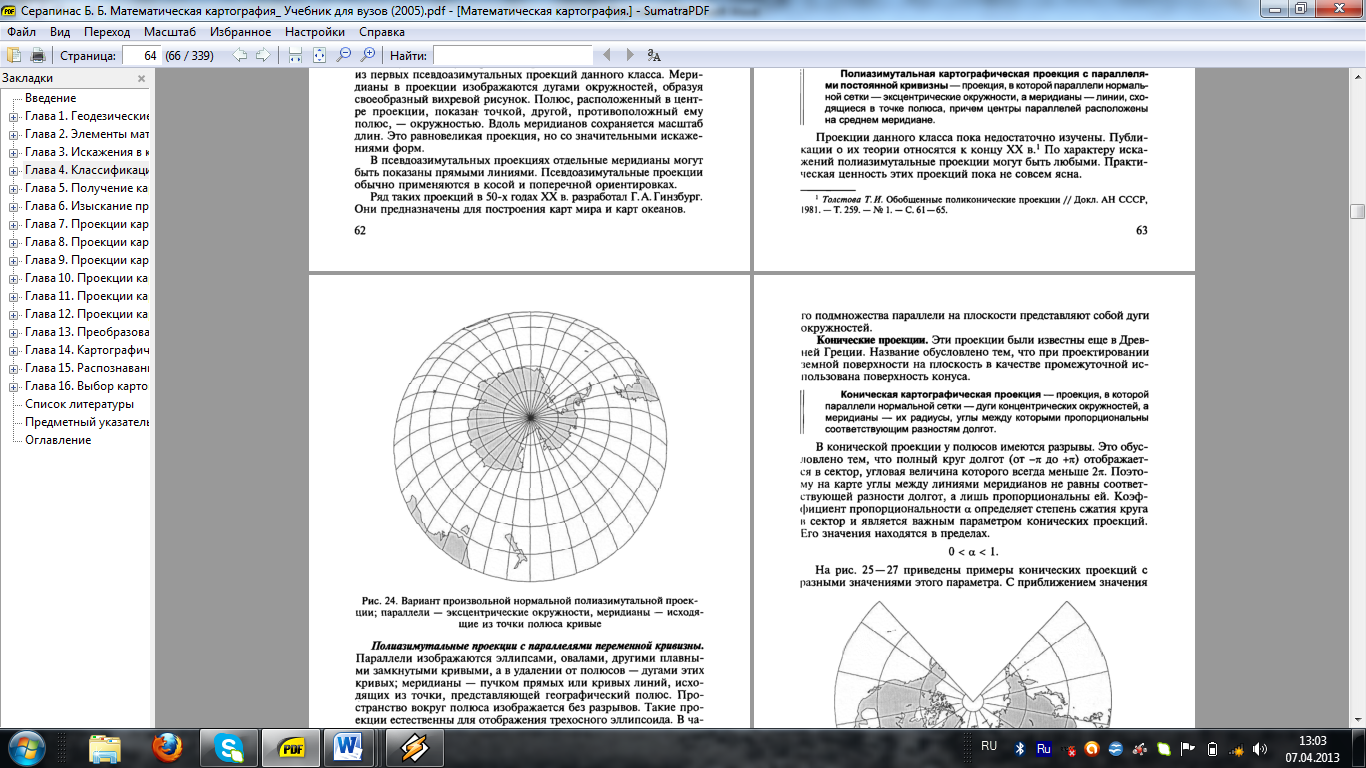Switch to Skype in the taskbar
Screen dimensions: 1366x768
pos(229,747)
